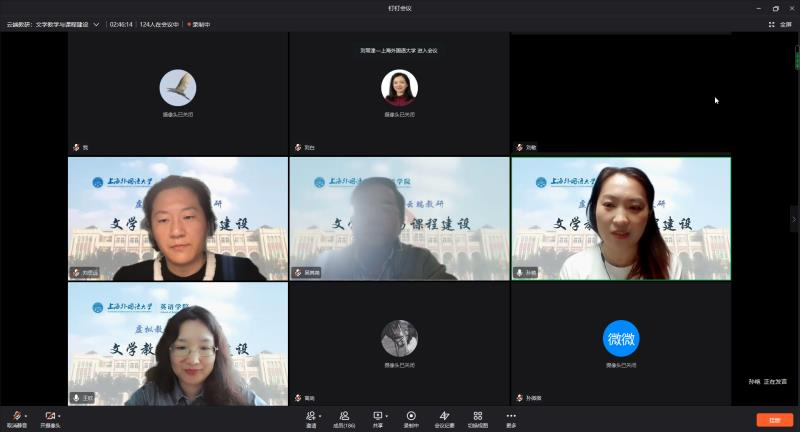Click the red 录制中 status indicator
The width and height of the screenshot is (800, 432).
(x=203, y=24)
